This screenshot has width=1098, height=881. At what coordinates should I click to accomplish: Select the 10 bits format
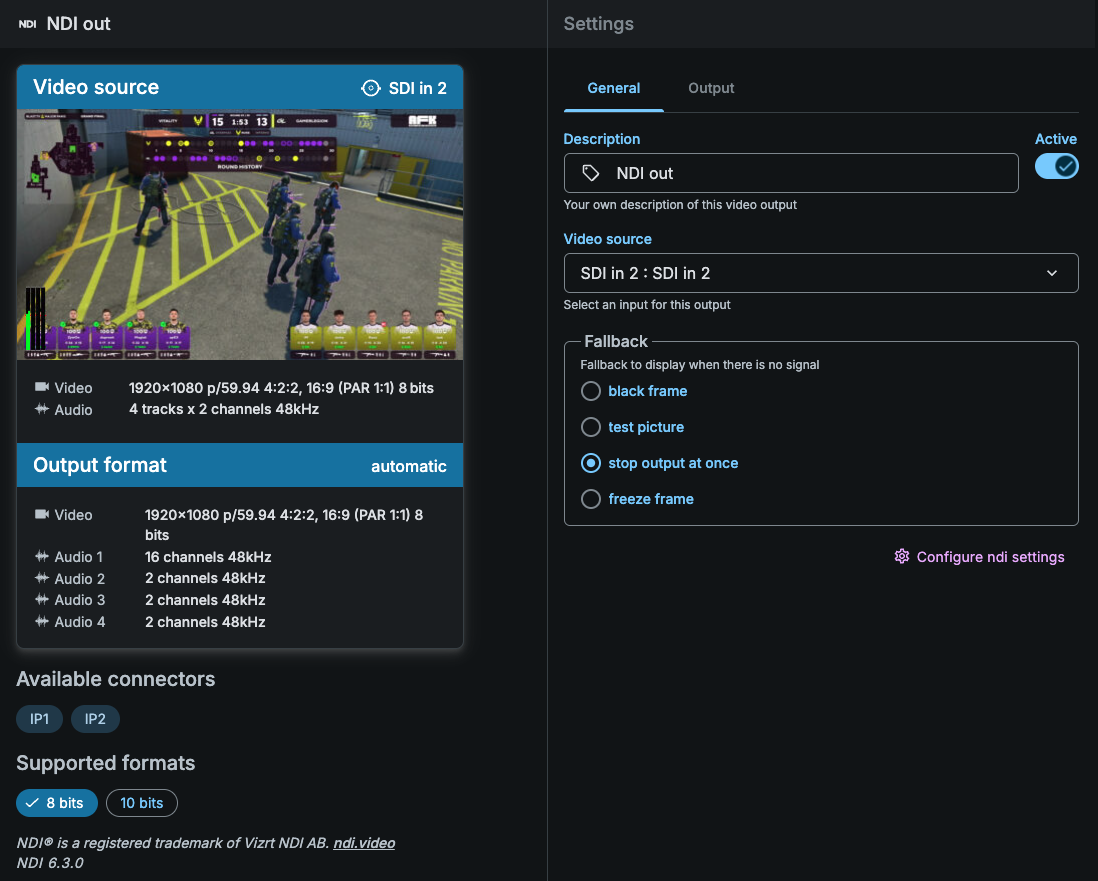(x=141, y=802)
